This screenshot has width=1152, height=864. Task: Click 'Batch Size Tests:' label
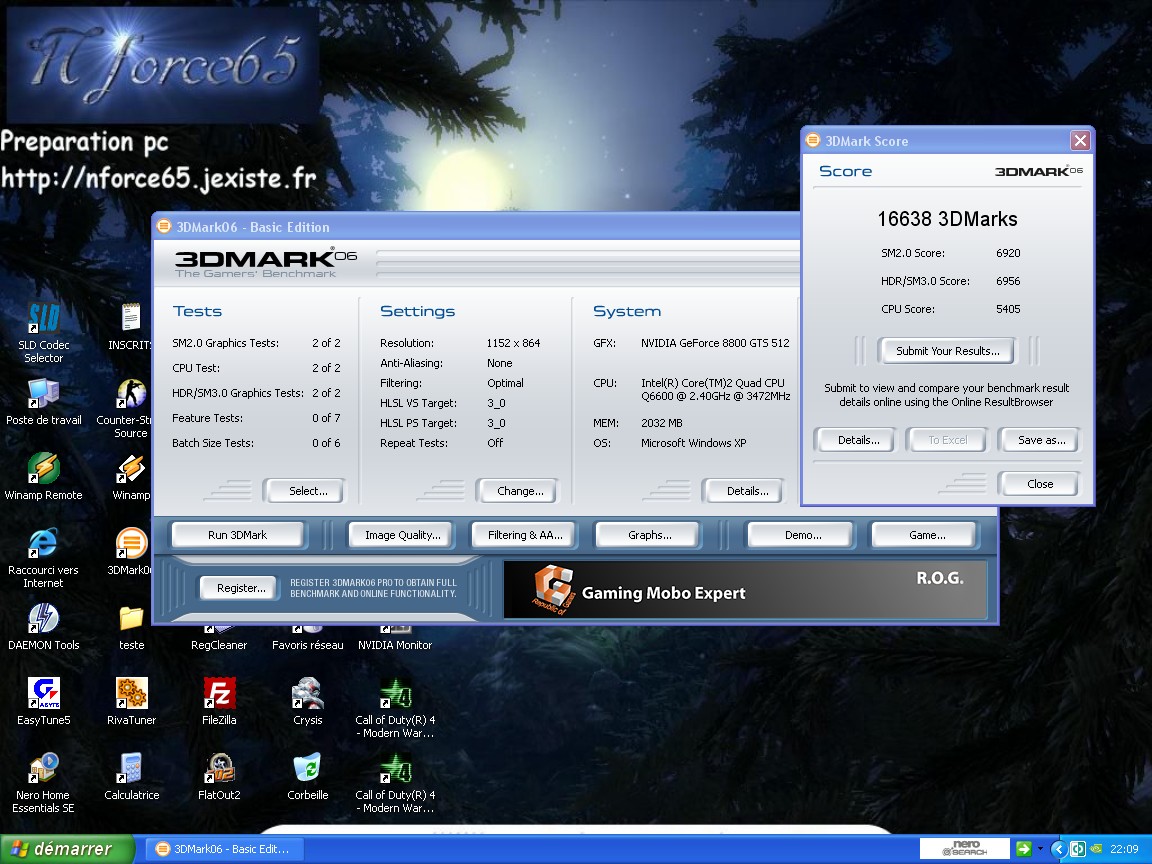click(x=213, y=443)
